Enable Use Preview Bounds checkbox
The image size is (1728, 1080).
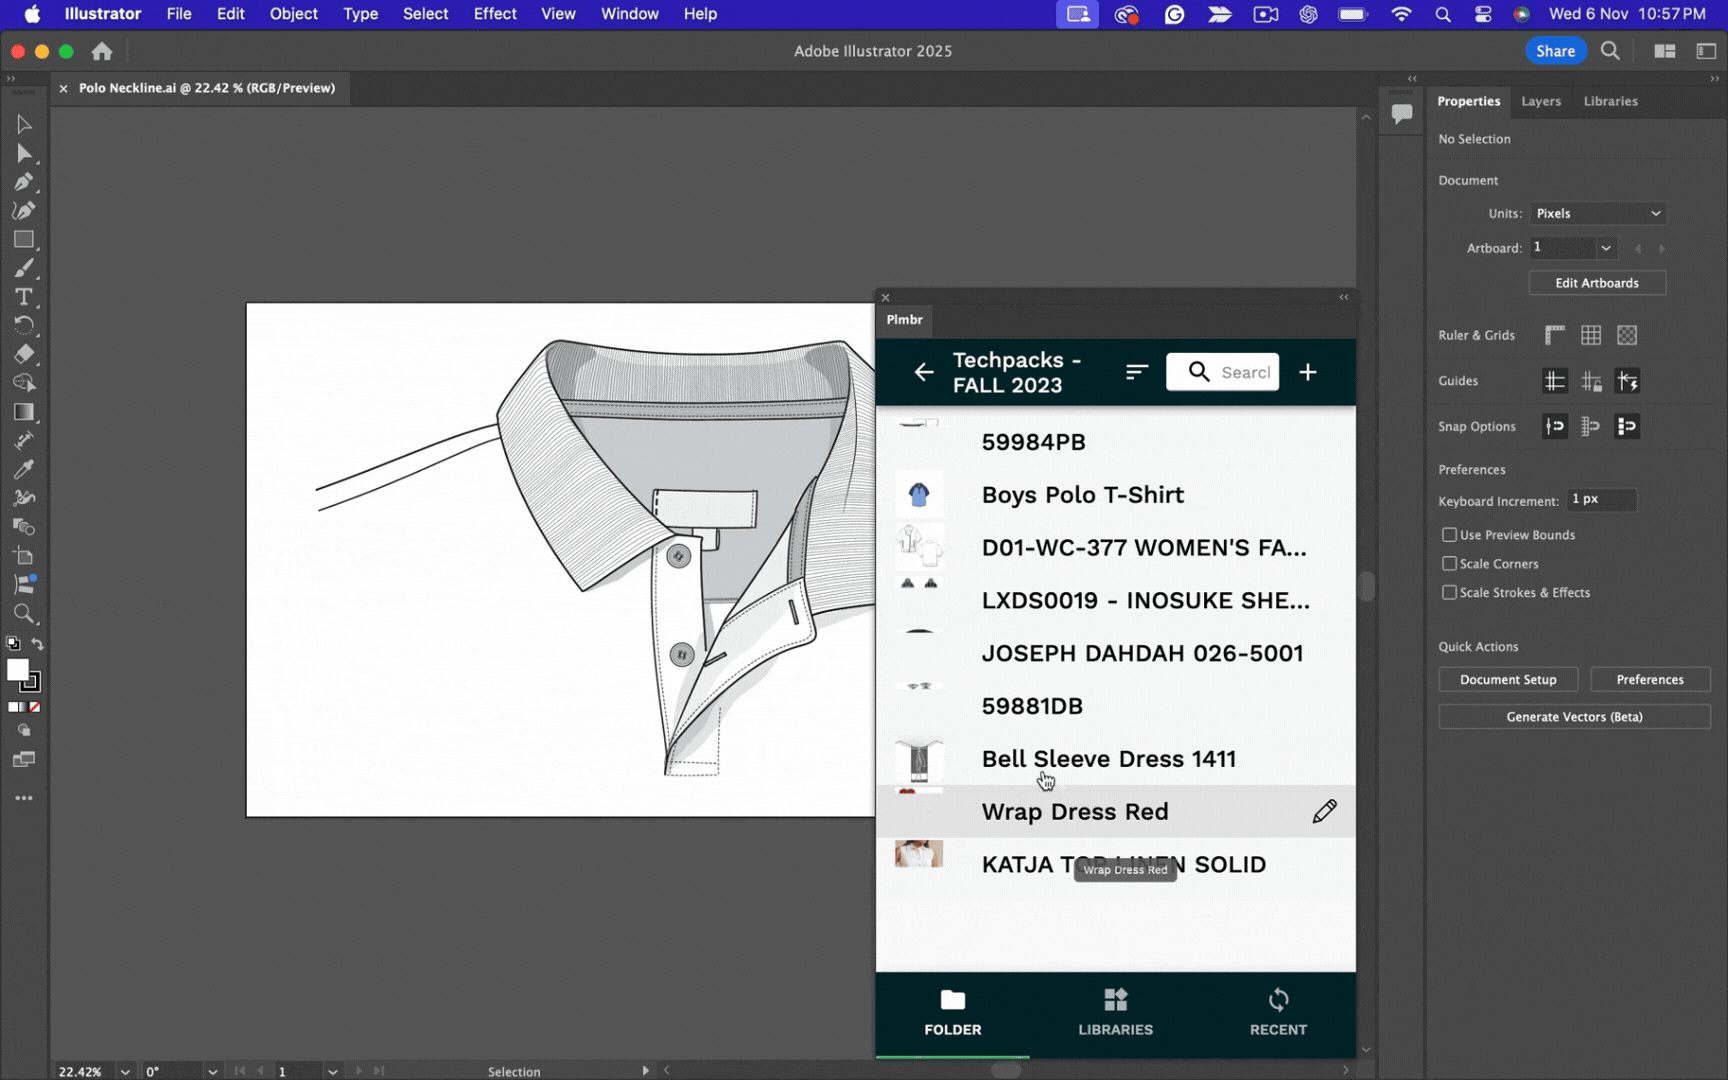pyautogui.click(x=1449, y=535)
